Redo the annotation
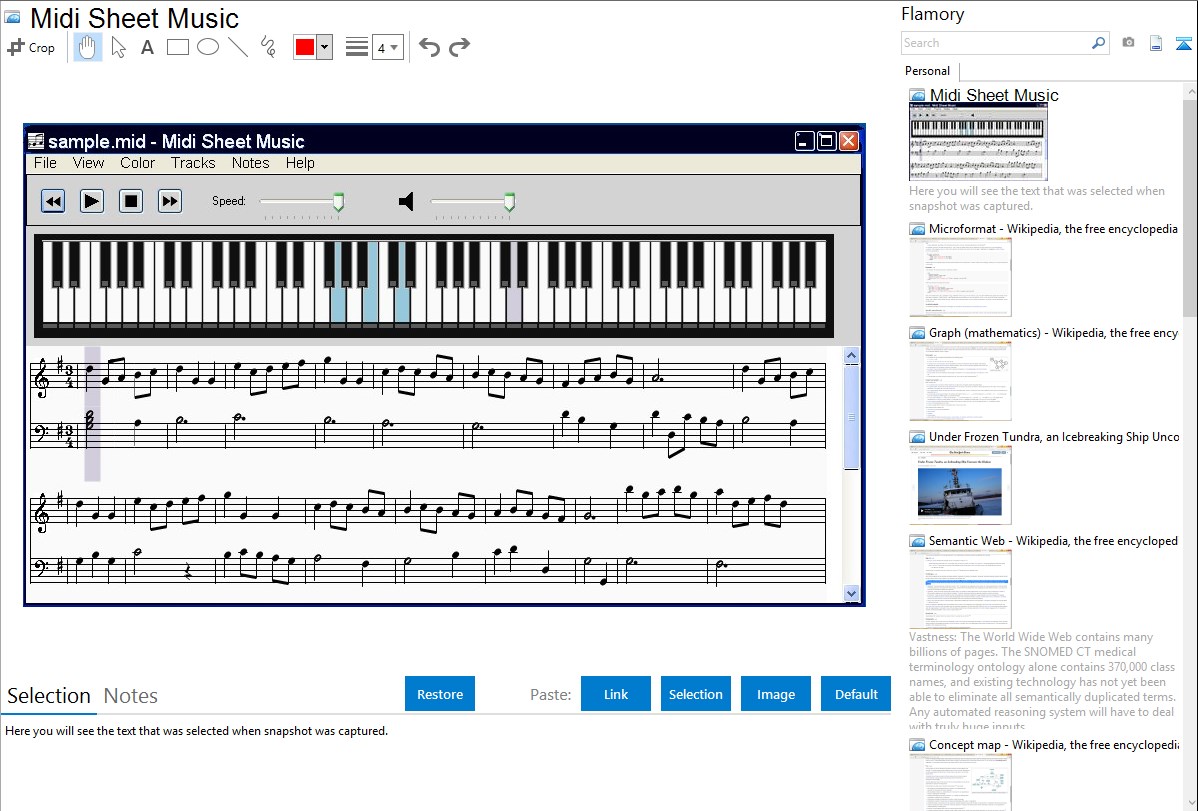This screenshot has height=811, width=1198. pos(459,47)
